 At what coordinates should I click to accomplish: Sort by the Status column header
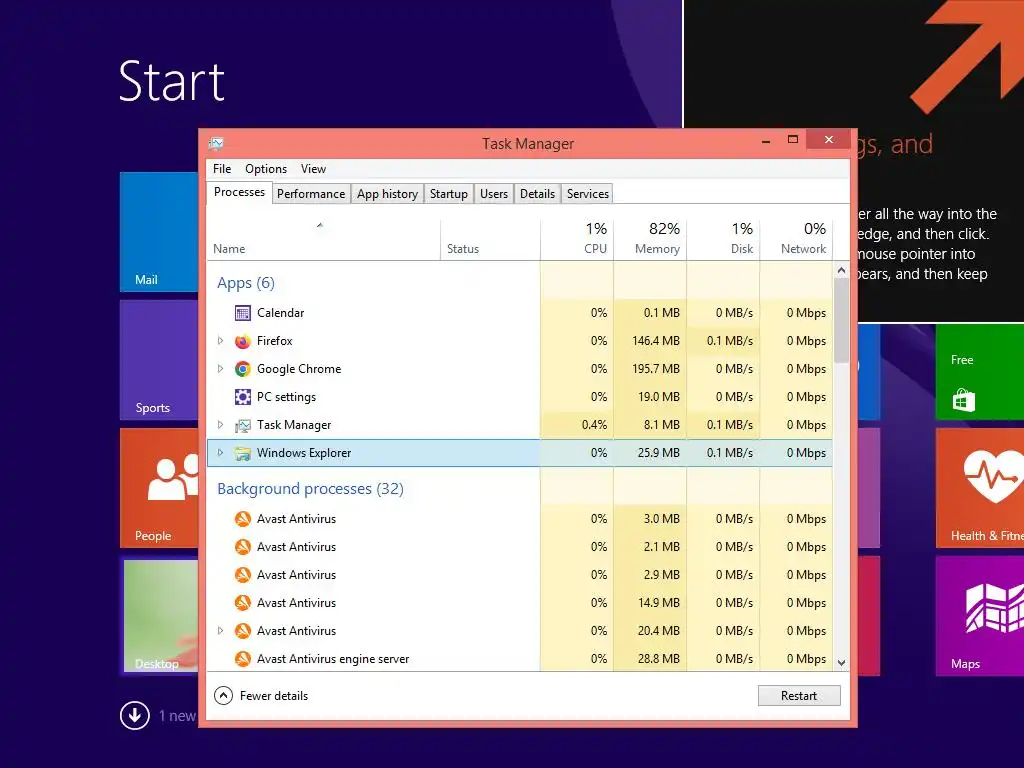click(x=490, y=238)
